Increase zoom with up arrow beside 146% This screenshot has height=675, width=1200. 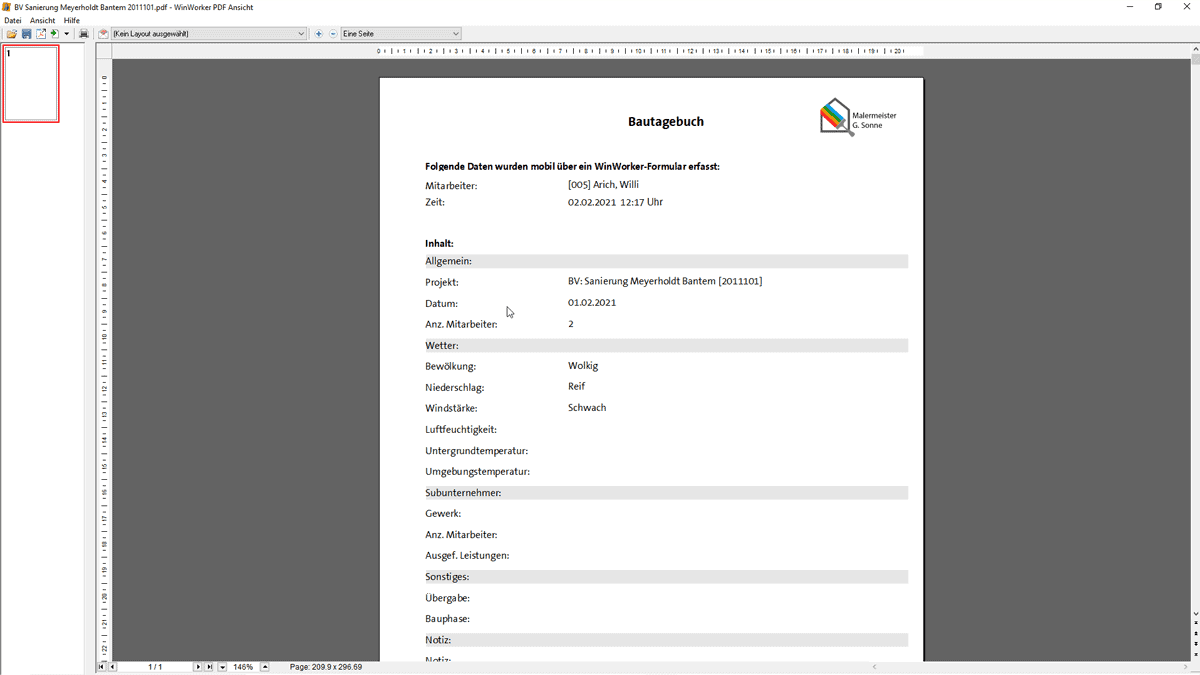pyautogui.click(x=265, y=667)
